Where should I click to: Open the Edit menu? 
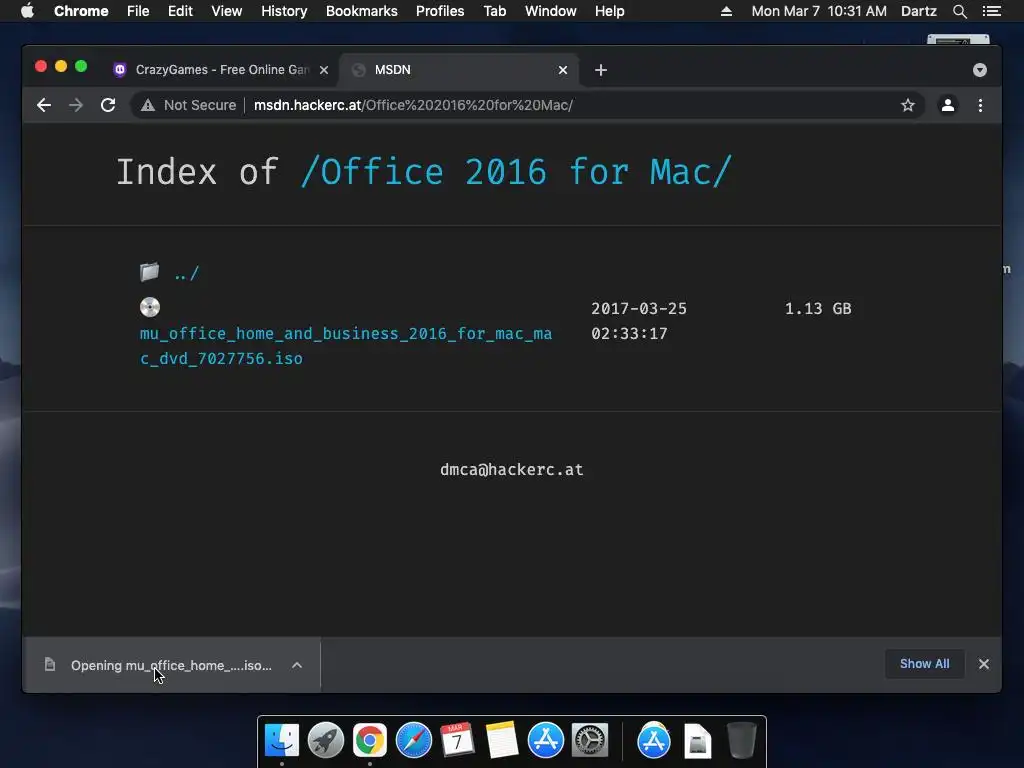tap(180, 11)
